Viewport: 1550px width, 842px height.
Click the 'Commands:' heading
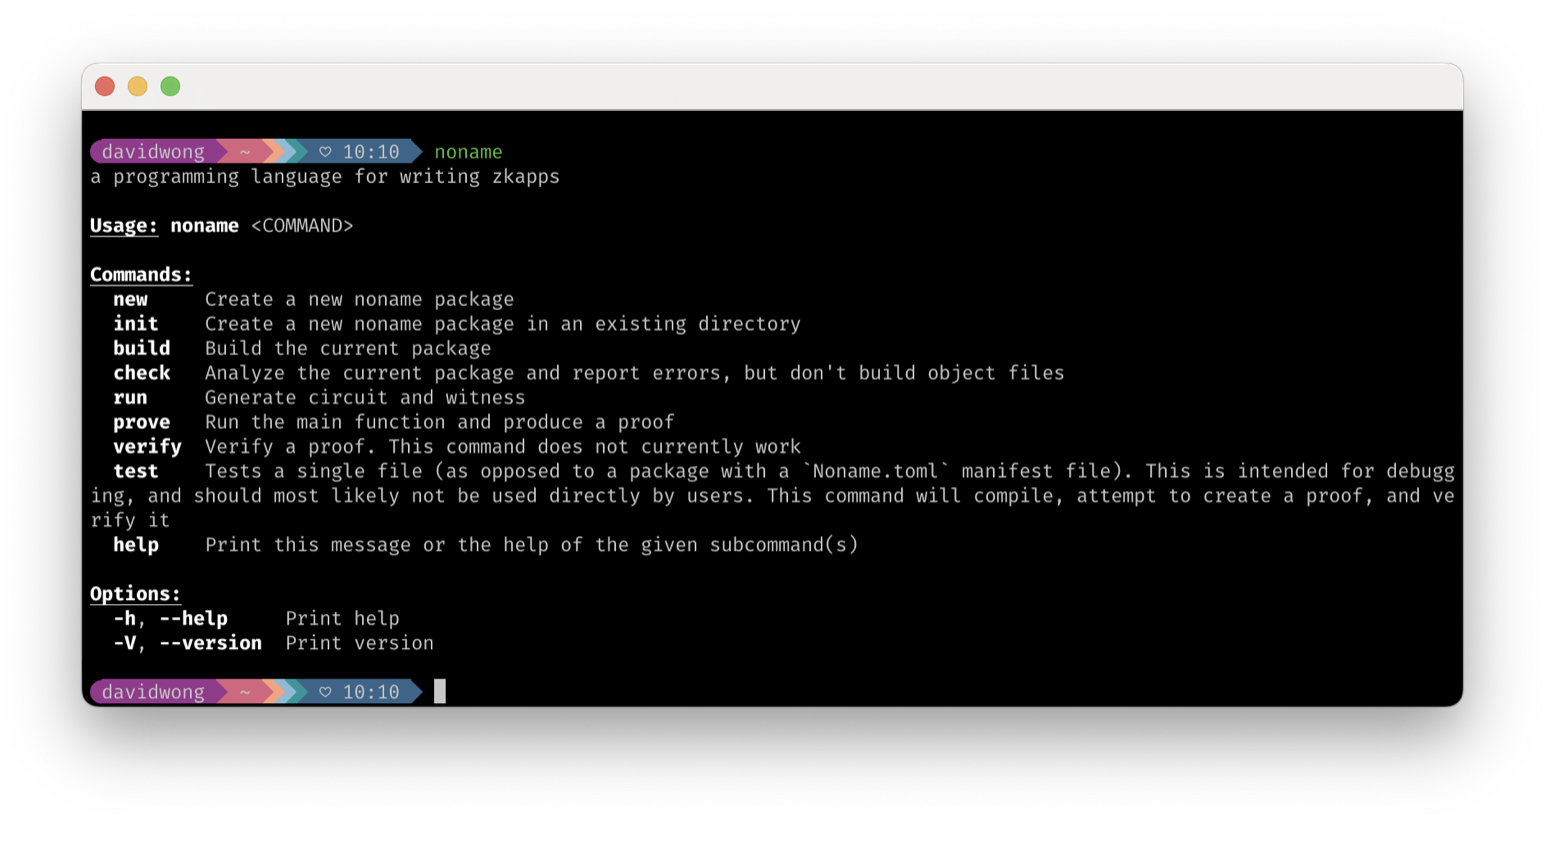coord(141,275)
